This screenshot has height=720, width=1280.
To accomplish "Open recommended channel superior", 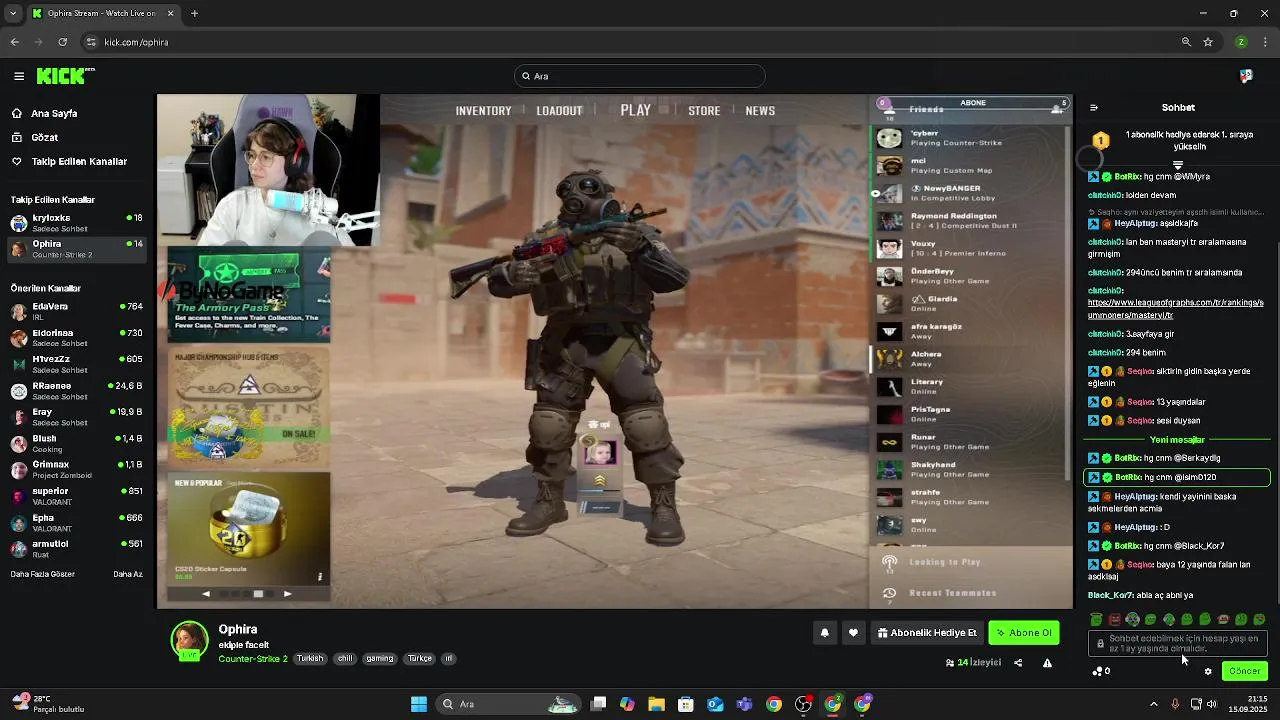I will point(75,496).
